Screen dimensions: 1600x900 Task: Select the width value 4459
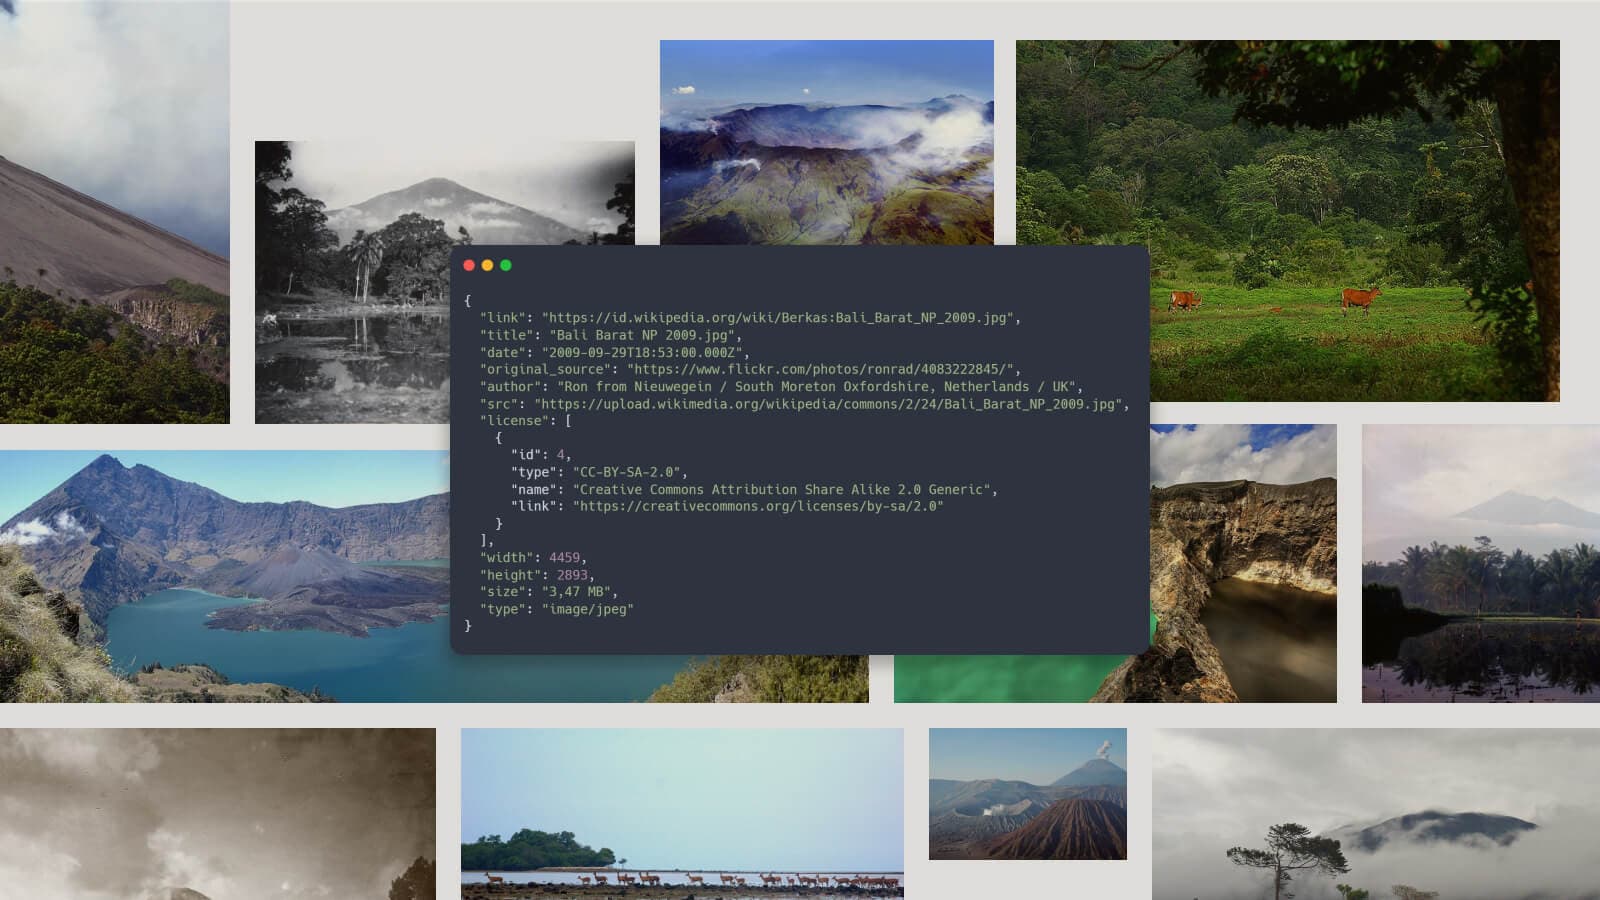(x=564, y=557)
